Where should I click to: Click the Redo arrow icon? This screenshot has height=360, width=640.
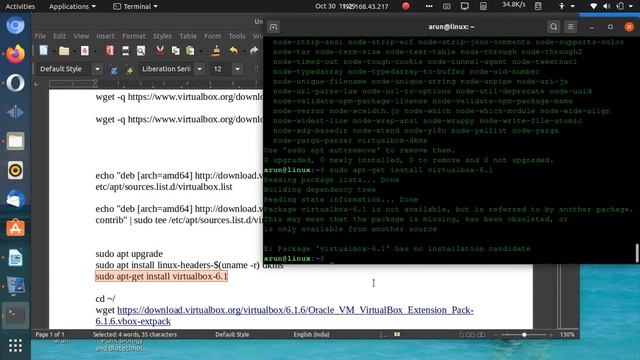click(254, 51)
